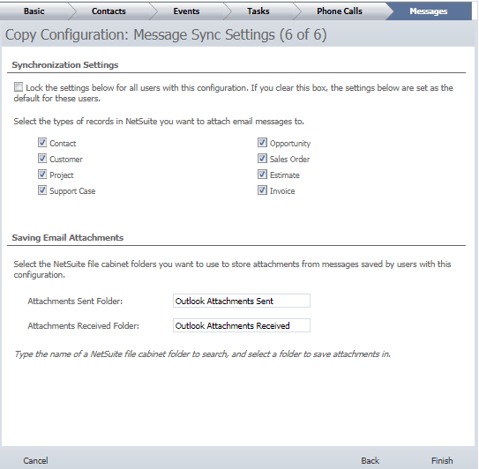Finish the configuration wizard
This screenshot has width=479, height=469.
pos(442,461)
